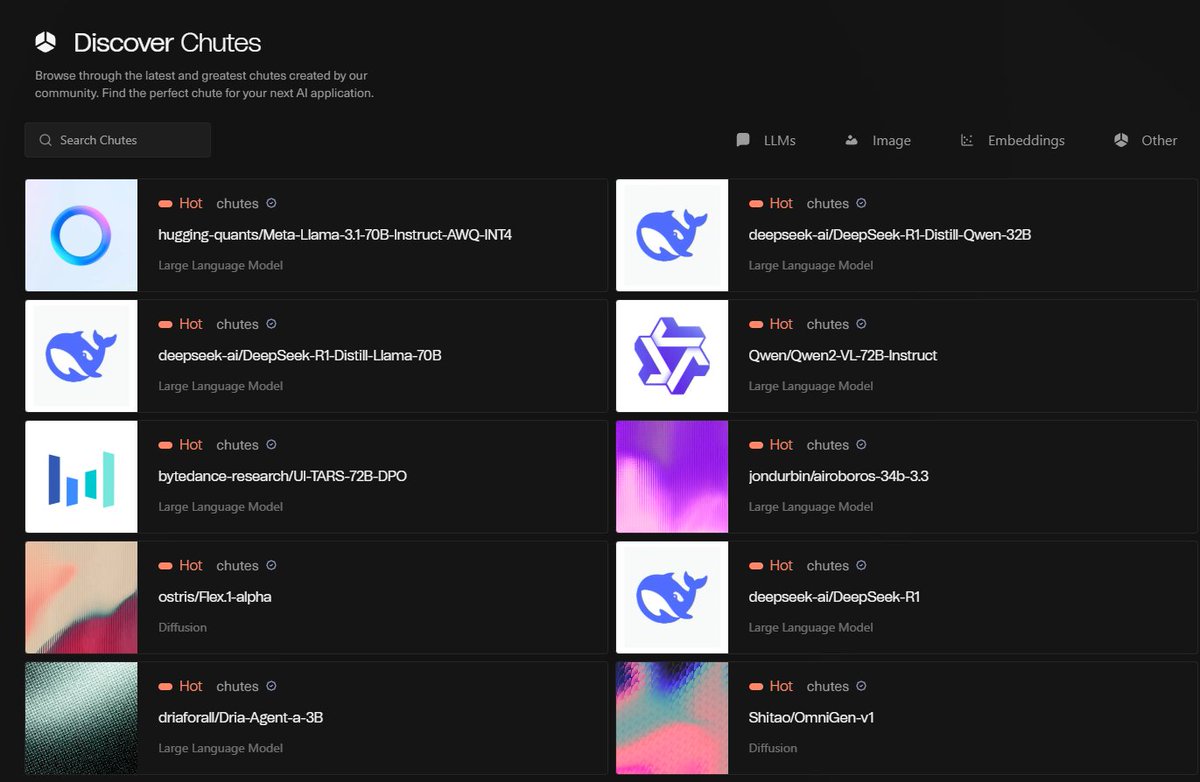Click the whale logo for DeepSeek-R1-Distill-Llama-70B
The height and width of the screenshot is (782, 1200).
coord(81,356)
